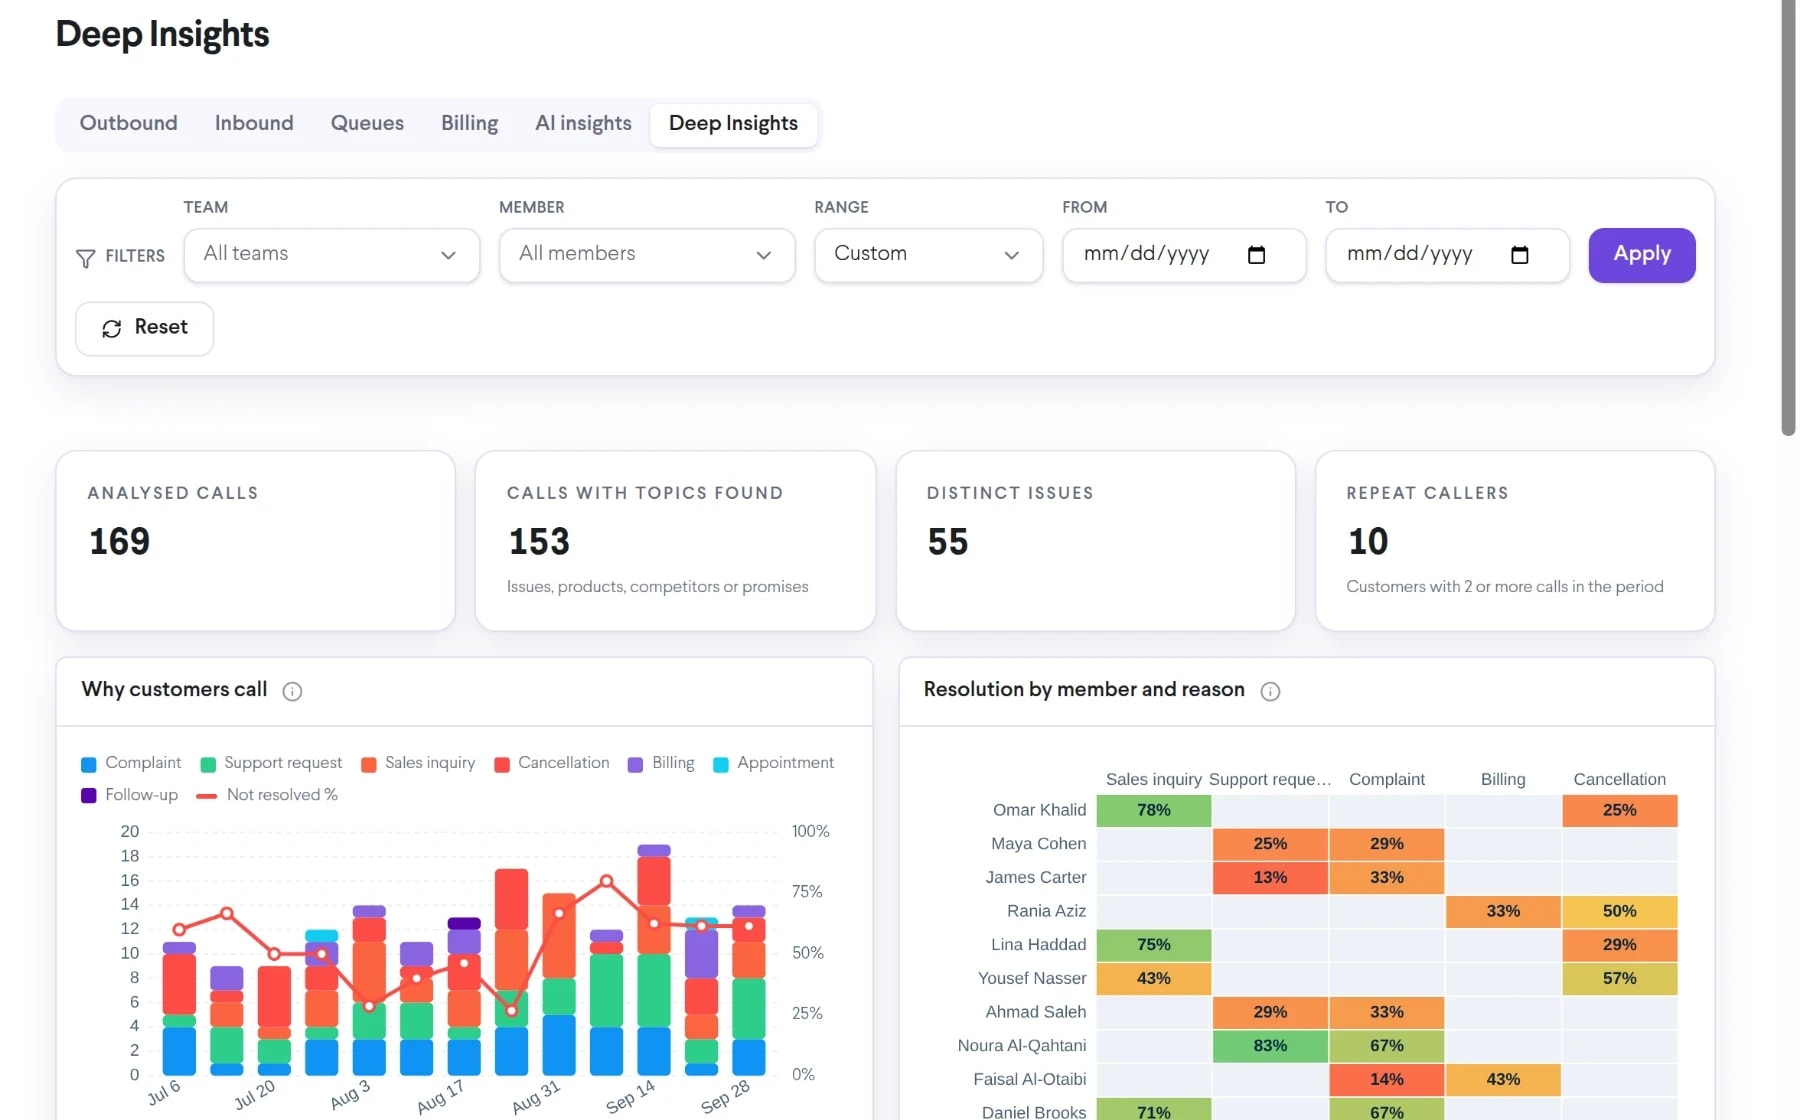Select the Deep Insights tab
The width and height of the screenshot is (1800, 1120).
coord(733,124)
